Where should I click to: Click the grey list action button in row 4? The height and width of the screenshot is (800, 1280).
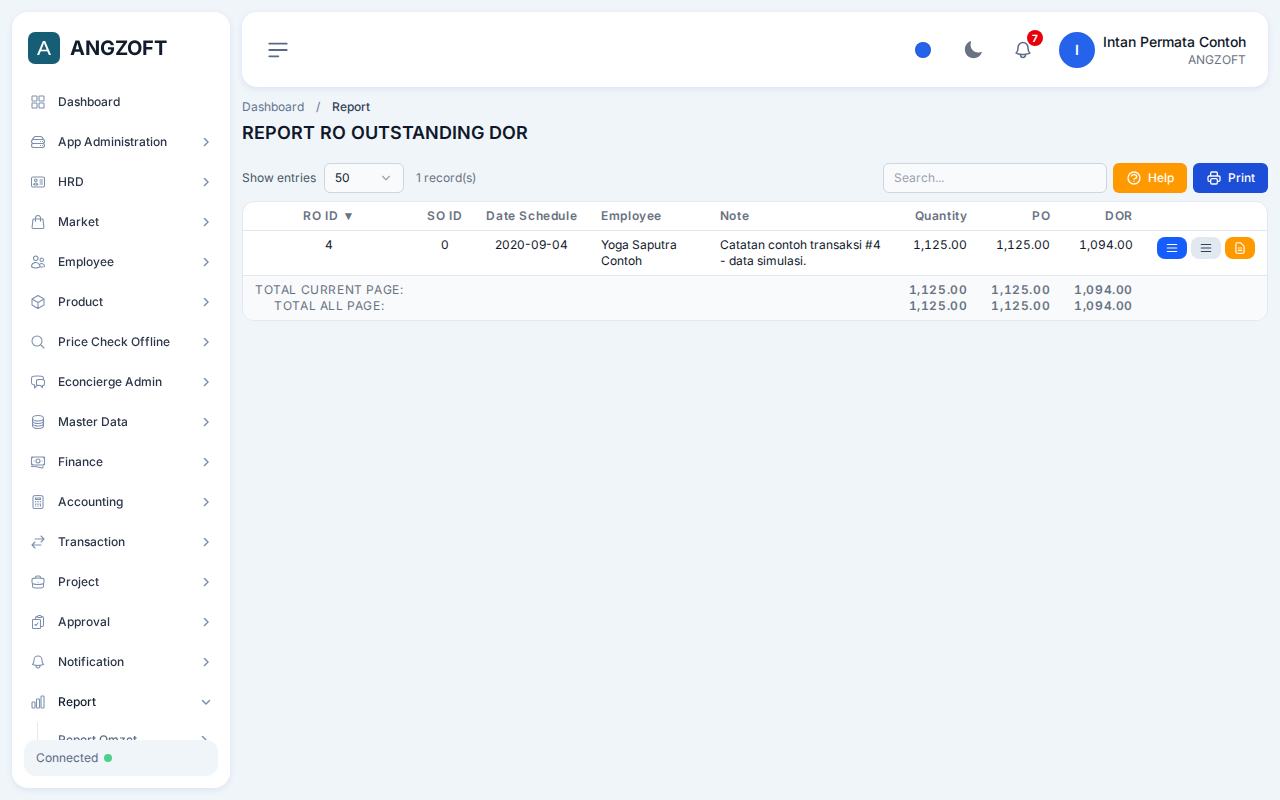tap(1206, 248)
